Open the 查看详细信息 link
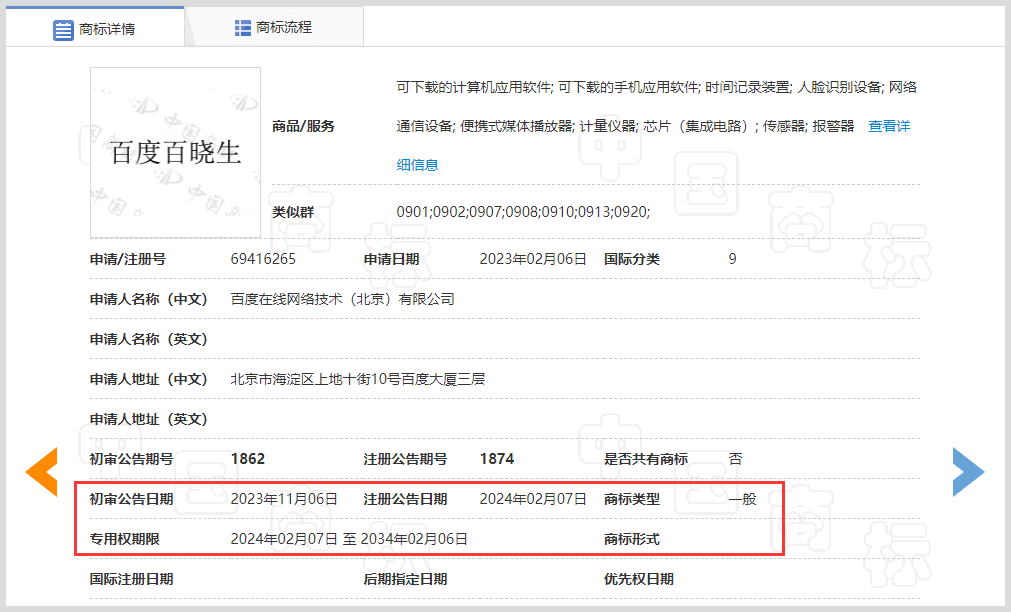The width and height of the screenshot is (1011, 612). pyautogui.click(x=888, y=126)
